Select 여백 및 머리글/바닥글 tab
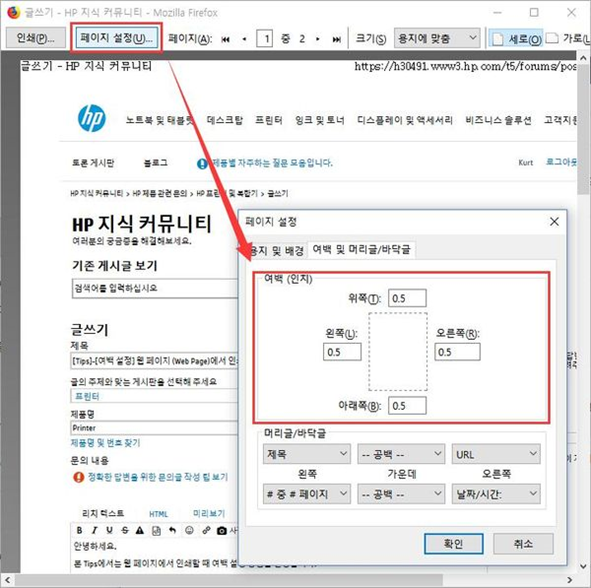Viewport: 591px width, 588px height. point(361,249)
